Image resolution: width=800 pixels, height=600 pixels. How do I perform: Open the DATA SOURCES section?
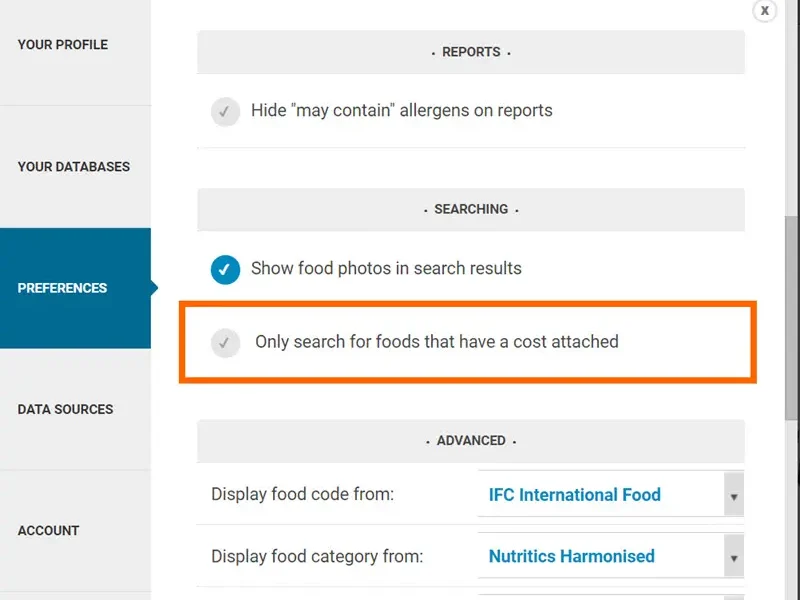[66, 409]
